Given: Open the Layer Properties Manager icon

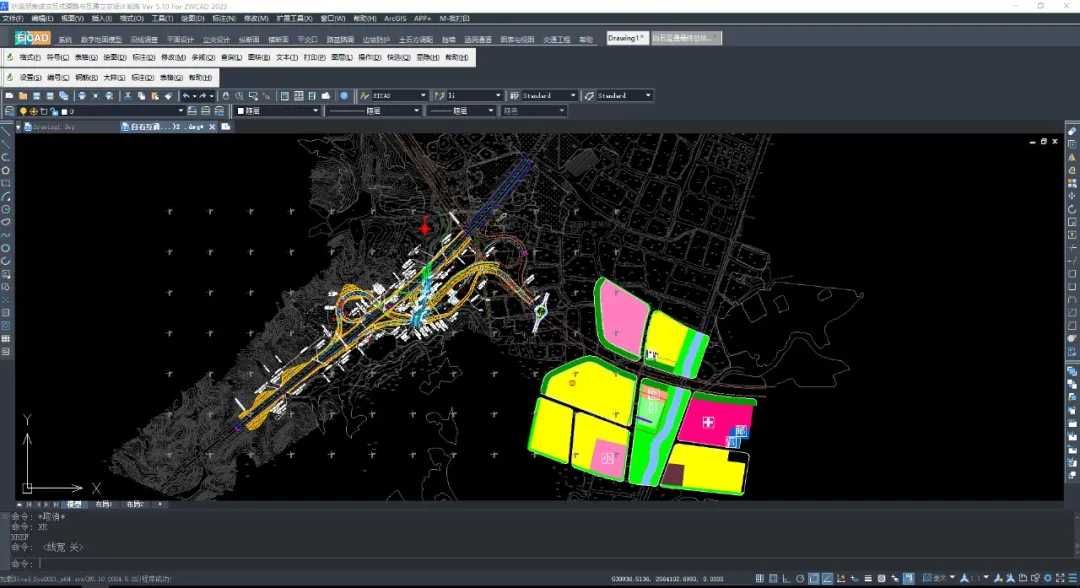Looking at the screenshot, I should [10, 111].
